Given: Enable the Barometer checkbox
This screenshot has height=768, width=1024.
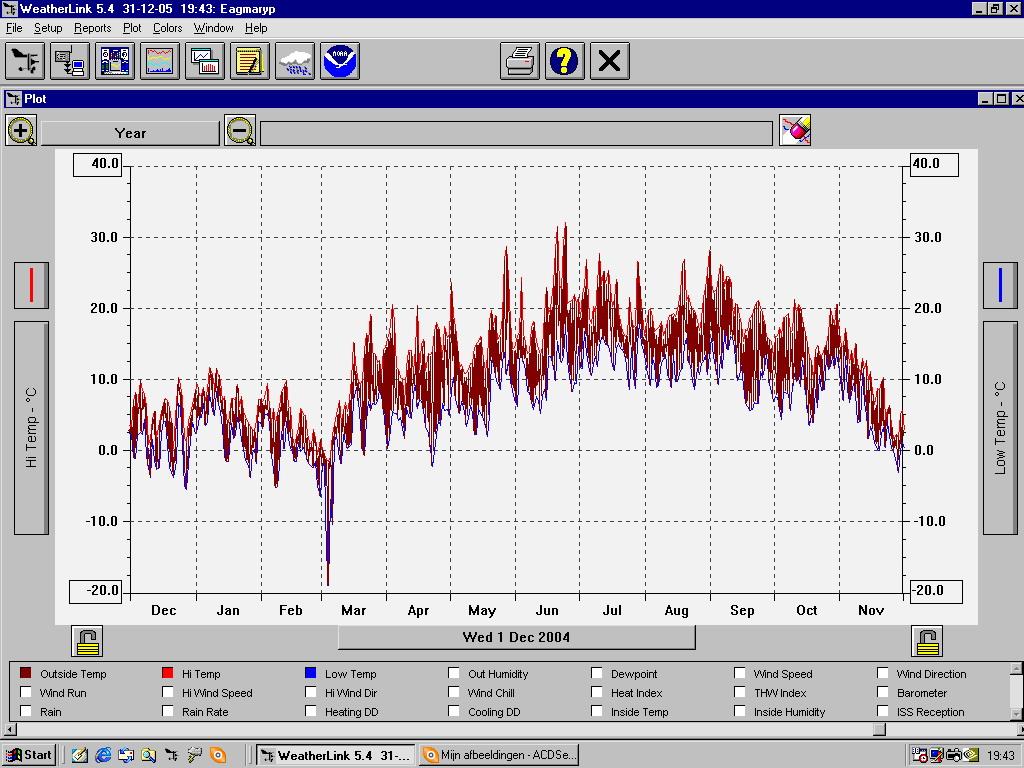Looking at the screenshot, I should 883,692.
